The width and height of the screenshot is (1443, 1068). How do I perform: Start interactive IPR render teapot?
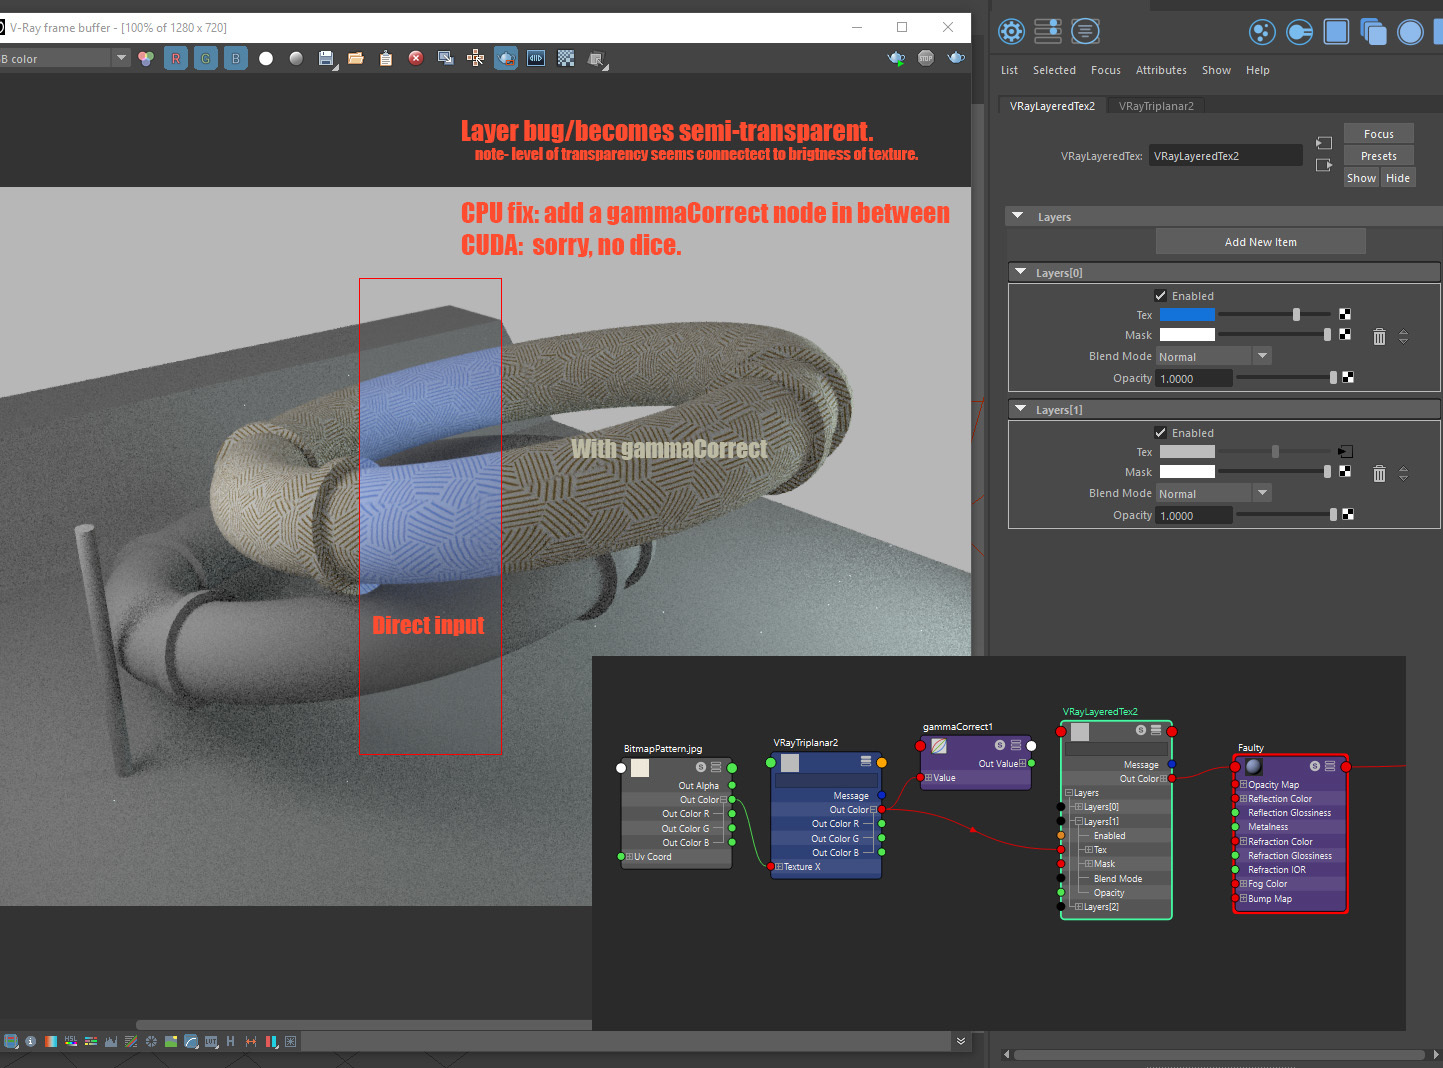896,59
